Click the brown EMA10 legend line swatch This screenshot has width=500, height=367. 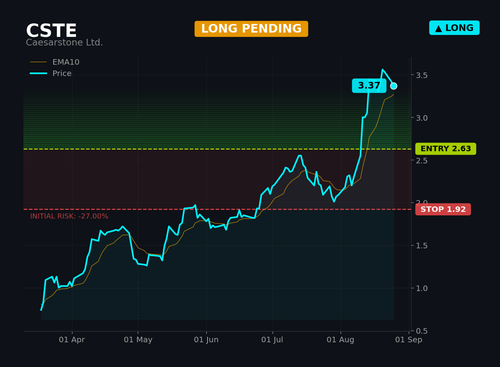(38, 62)
